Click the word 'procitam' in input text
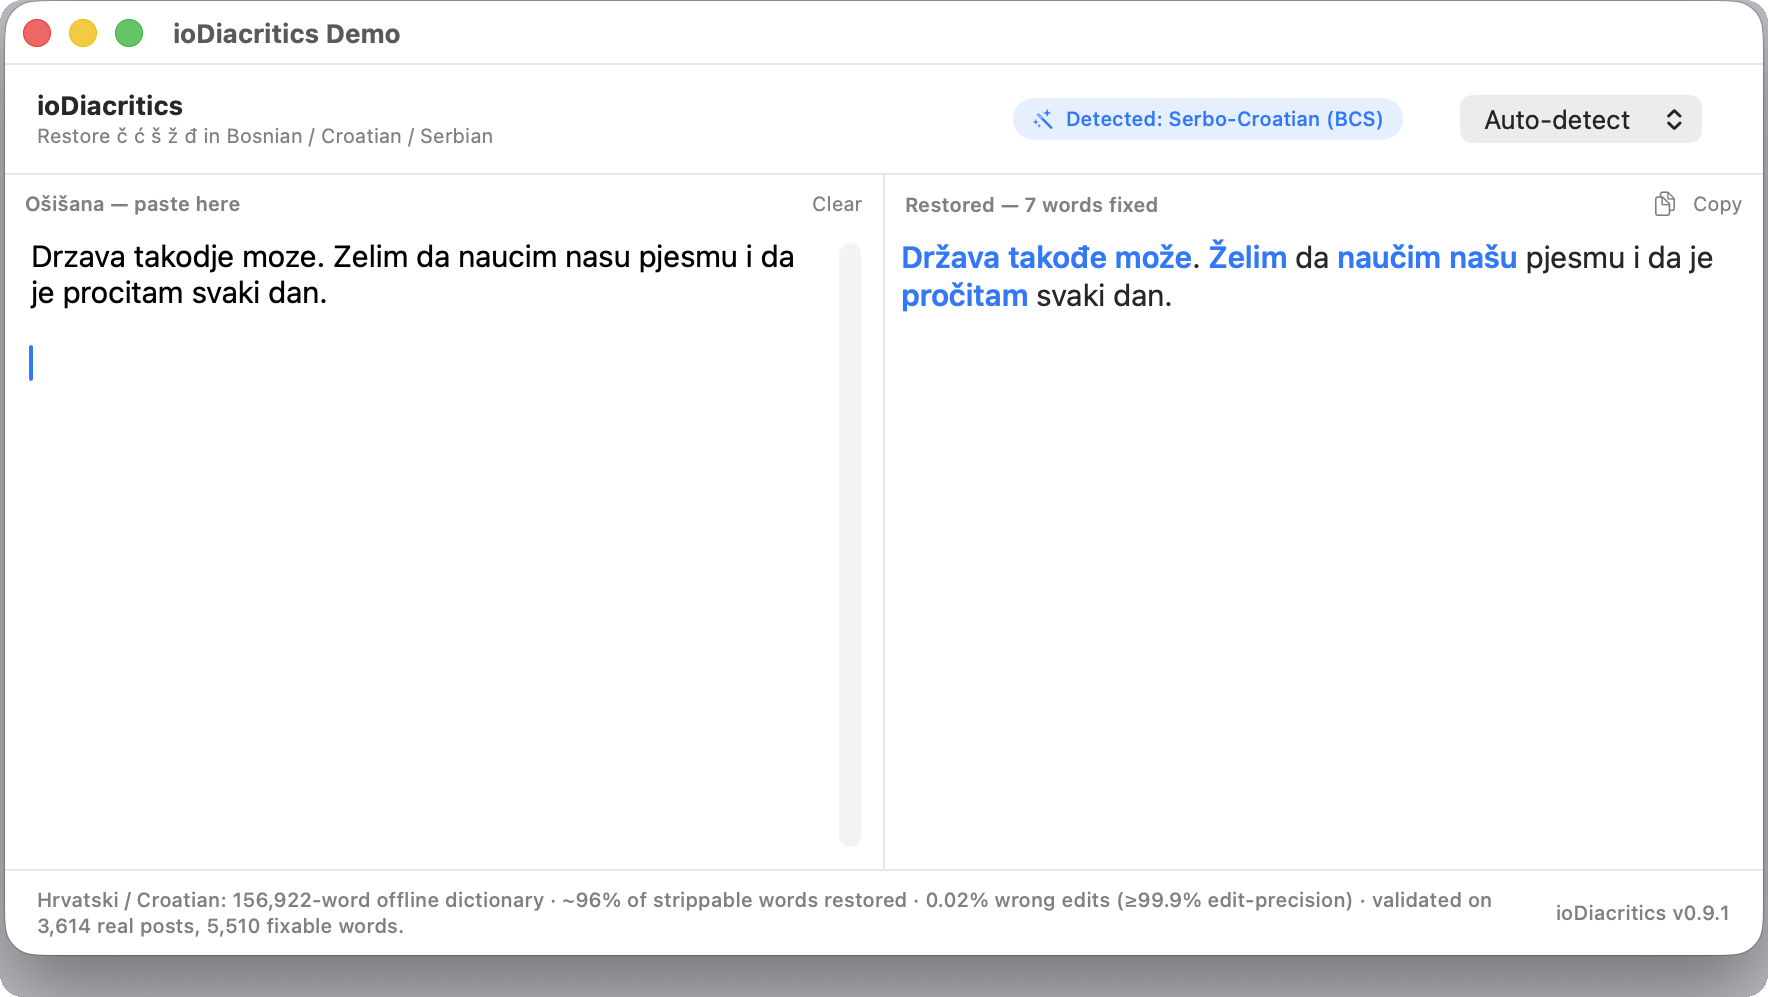Viewport: 1768px width, 997px height. point(124,293)
